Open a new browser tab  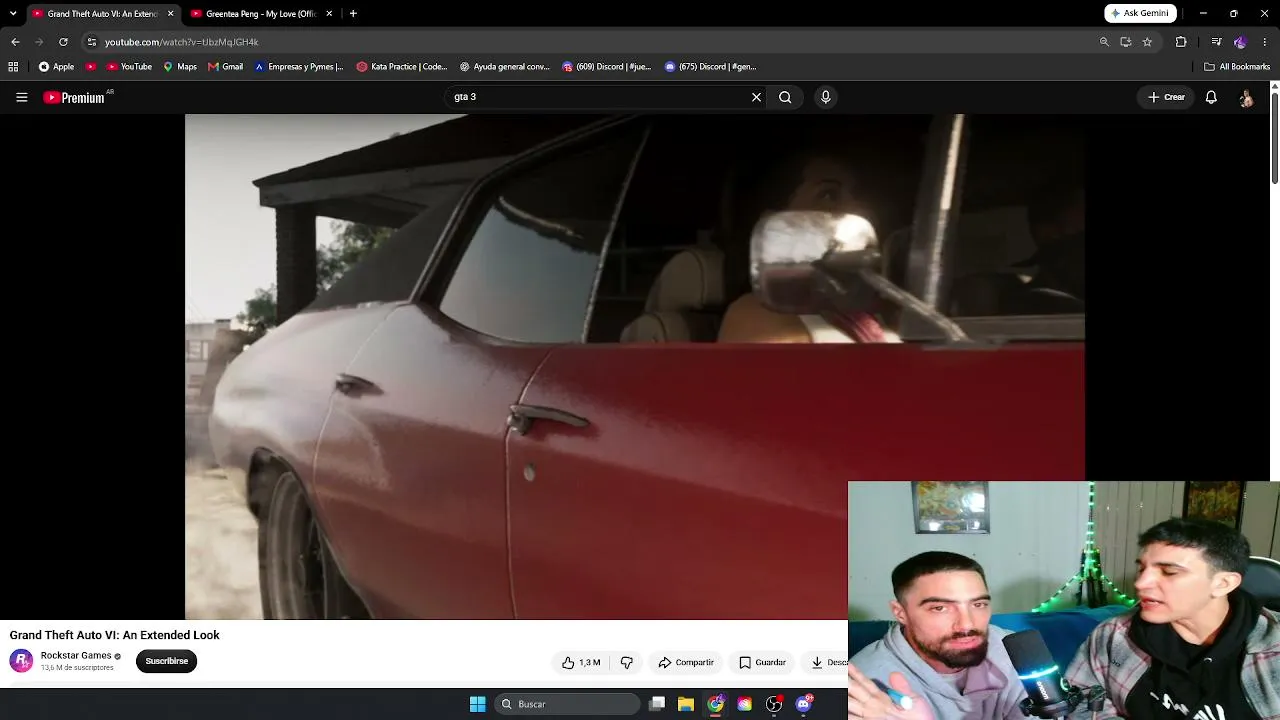pos(353,14)
